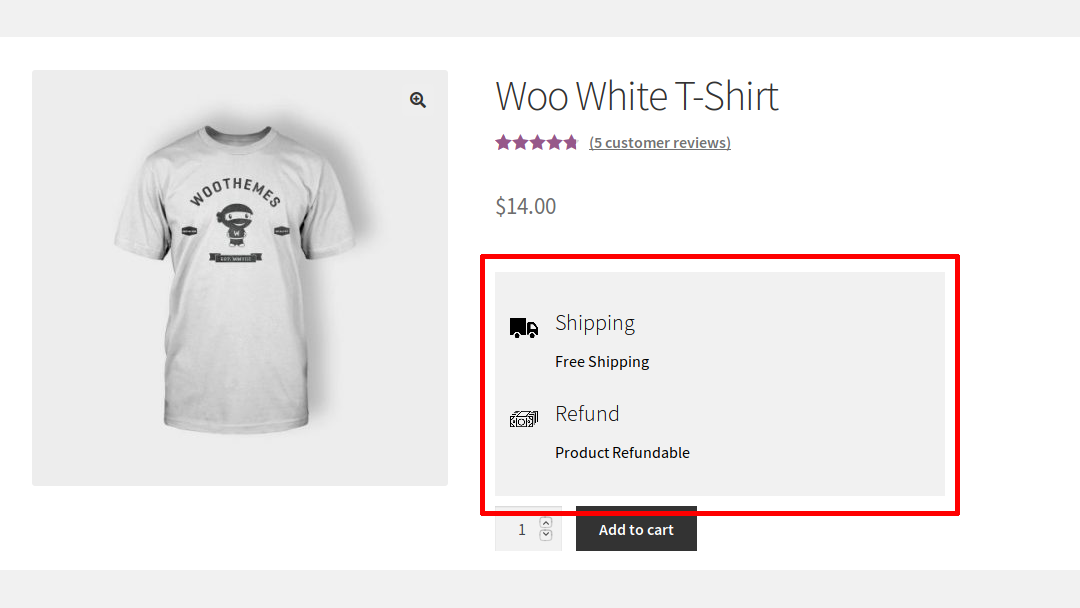This screenshot has width=1080, height=608.
Task: Increase quantity using the up stepper arrow
Action: point(545,522)
